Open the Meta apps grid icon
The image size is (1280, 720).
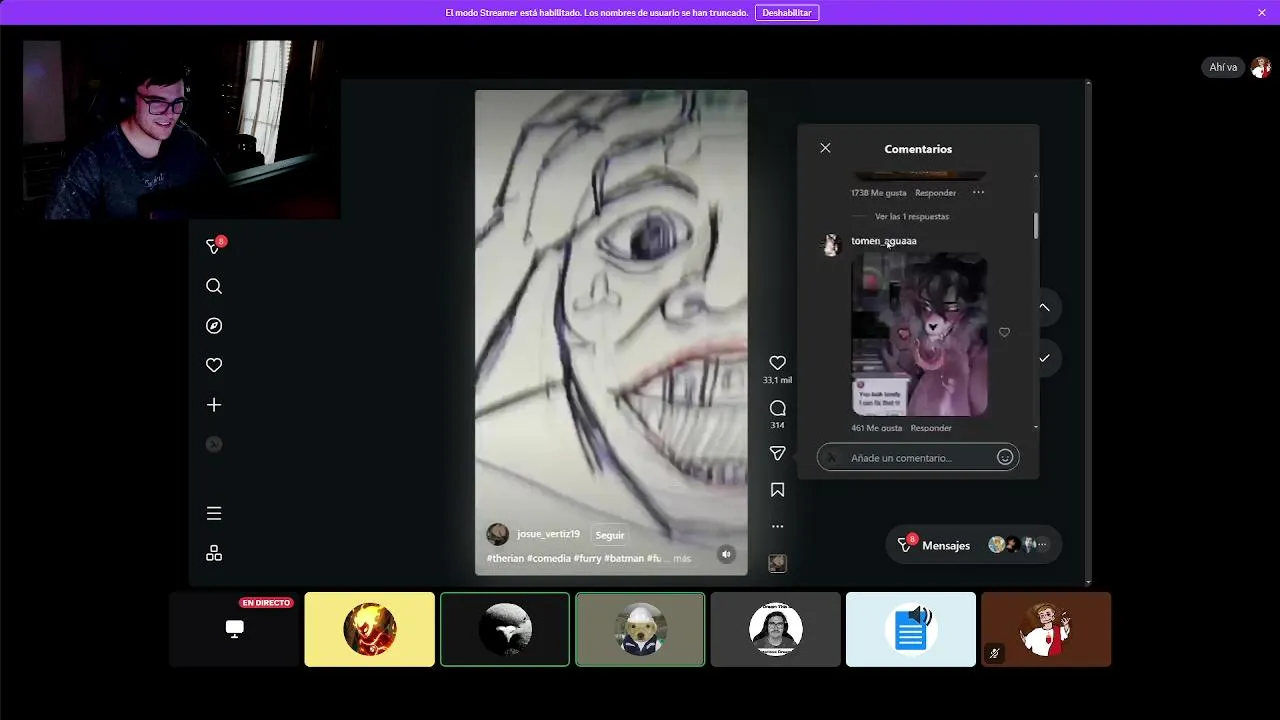[x=214, y=553]
